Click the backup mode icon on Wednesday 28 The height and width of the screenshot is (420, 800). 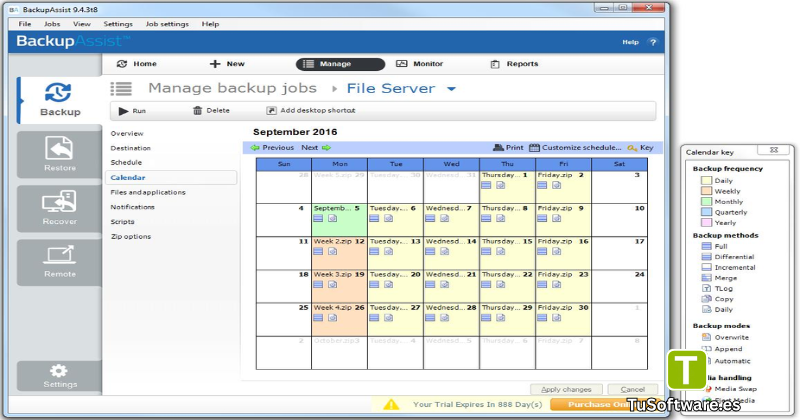(445, 318)
